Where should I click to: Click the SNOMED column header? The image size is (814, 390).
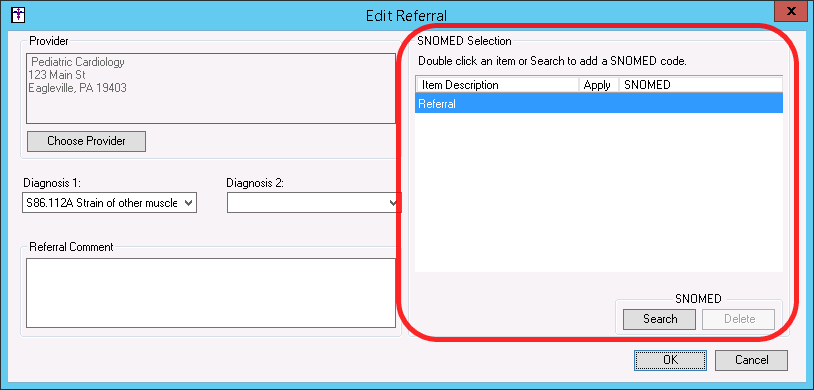coord(701,85)
